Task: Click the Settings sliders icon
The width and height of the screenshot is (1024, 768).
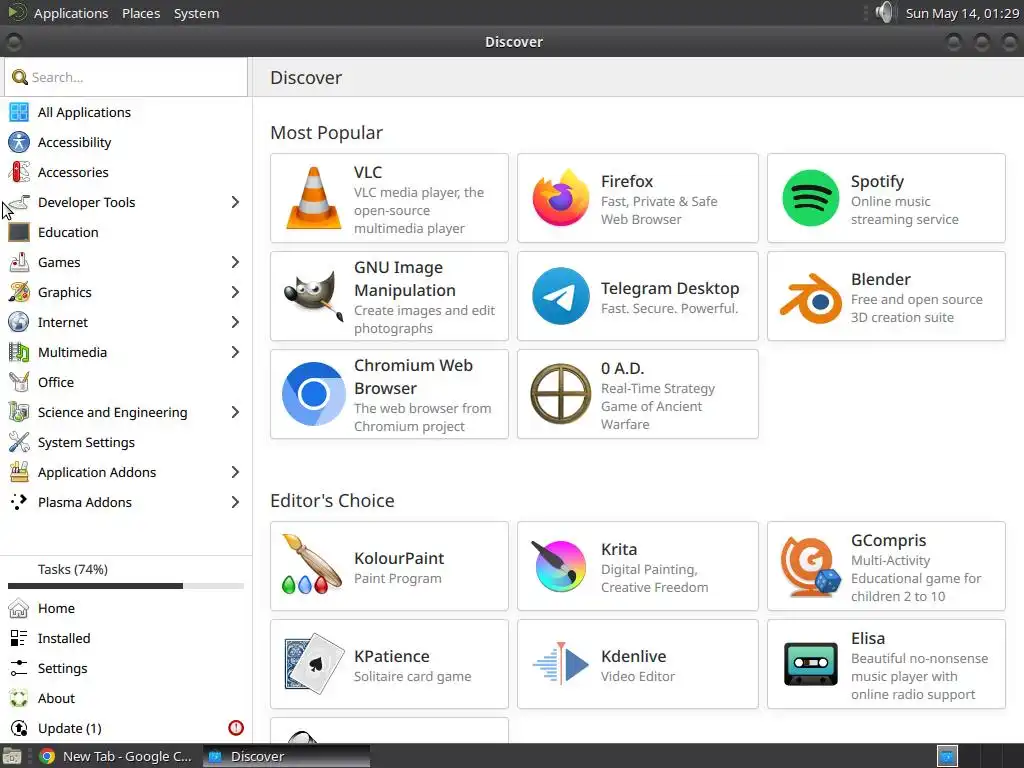Action: click(19, 668)
